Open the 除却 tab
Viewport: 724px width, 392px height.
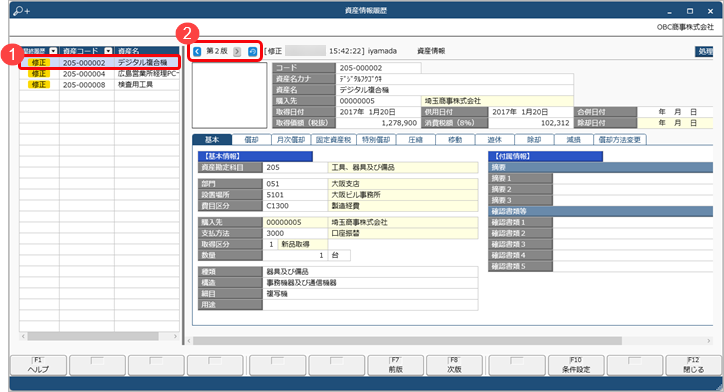pyautogui.click(x=534, y=139)
